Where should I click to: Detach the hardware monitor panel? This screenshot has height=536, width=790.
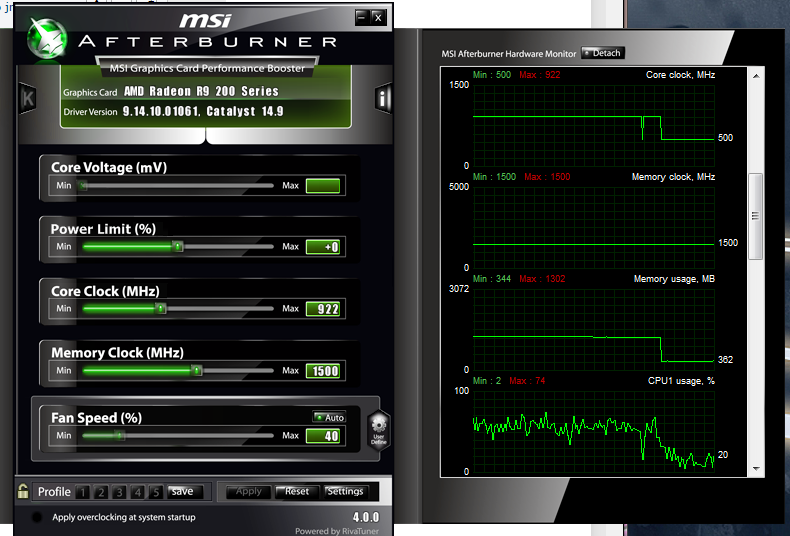click(x=603, y=53)
